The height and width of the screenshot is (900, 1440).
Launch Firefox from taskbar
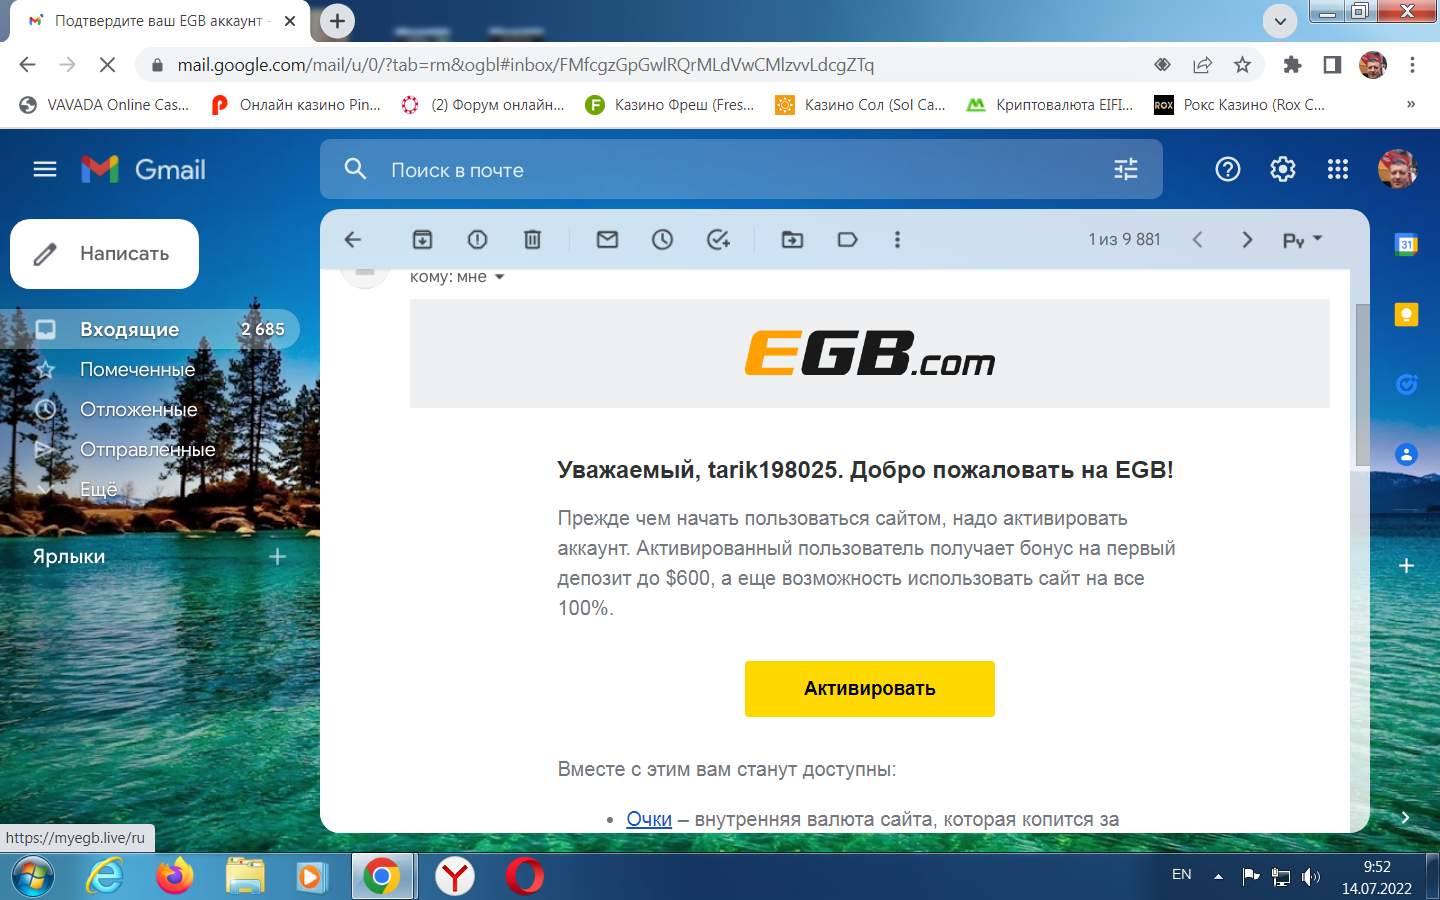tap(174, 877)
